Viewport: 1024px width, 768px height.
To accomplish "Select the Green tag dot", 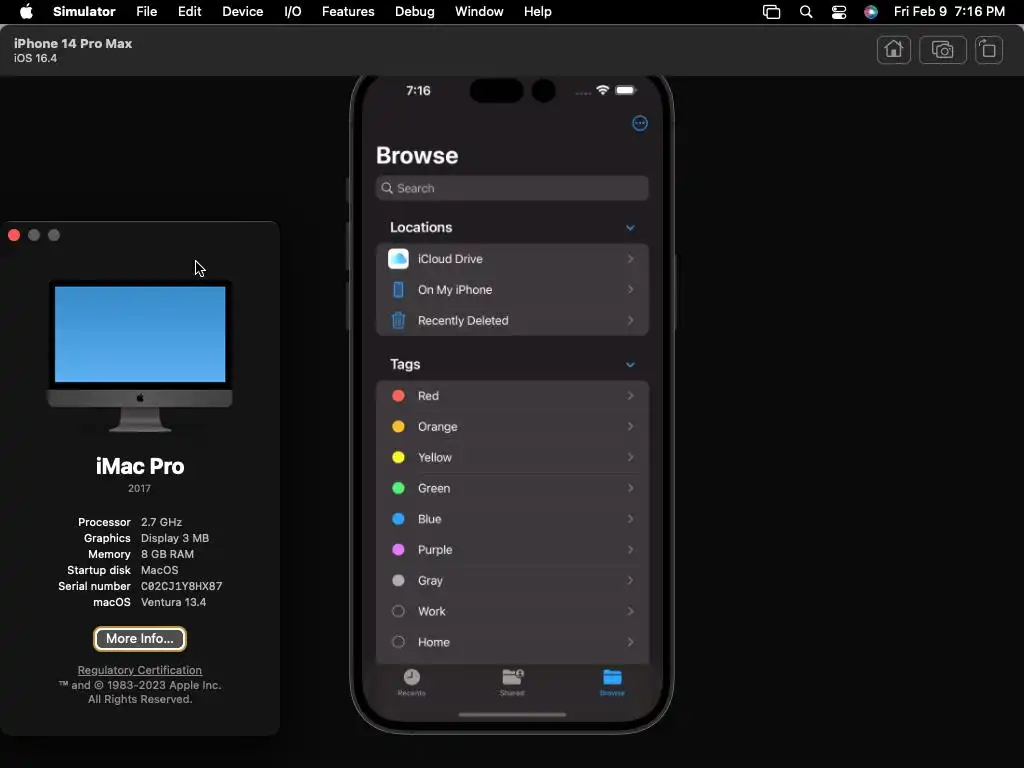I will pos(398,488).
